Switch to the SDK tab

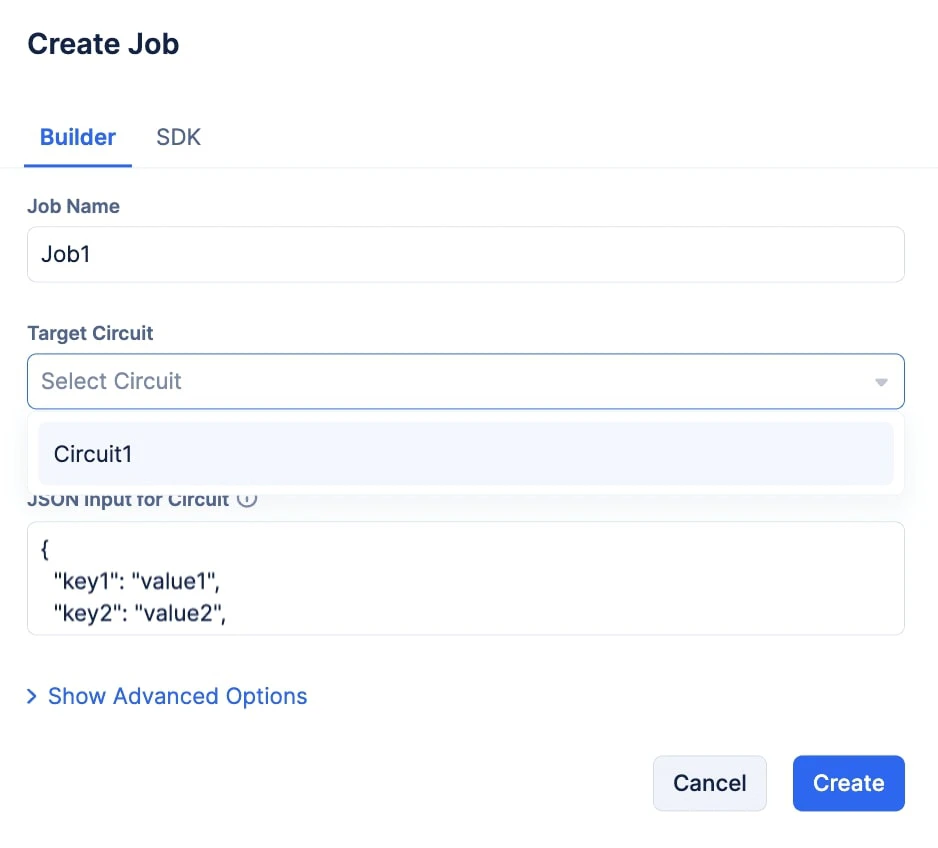pyautogui.click(x=178, y=137)
